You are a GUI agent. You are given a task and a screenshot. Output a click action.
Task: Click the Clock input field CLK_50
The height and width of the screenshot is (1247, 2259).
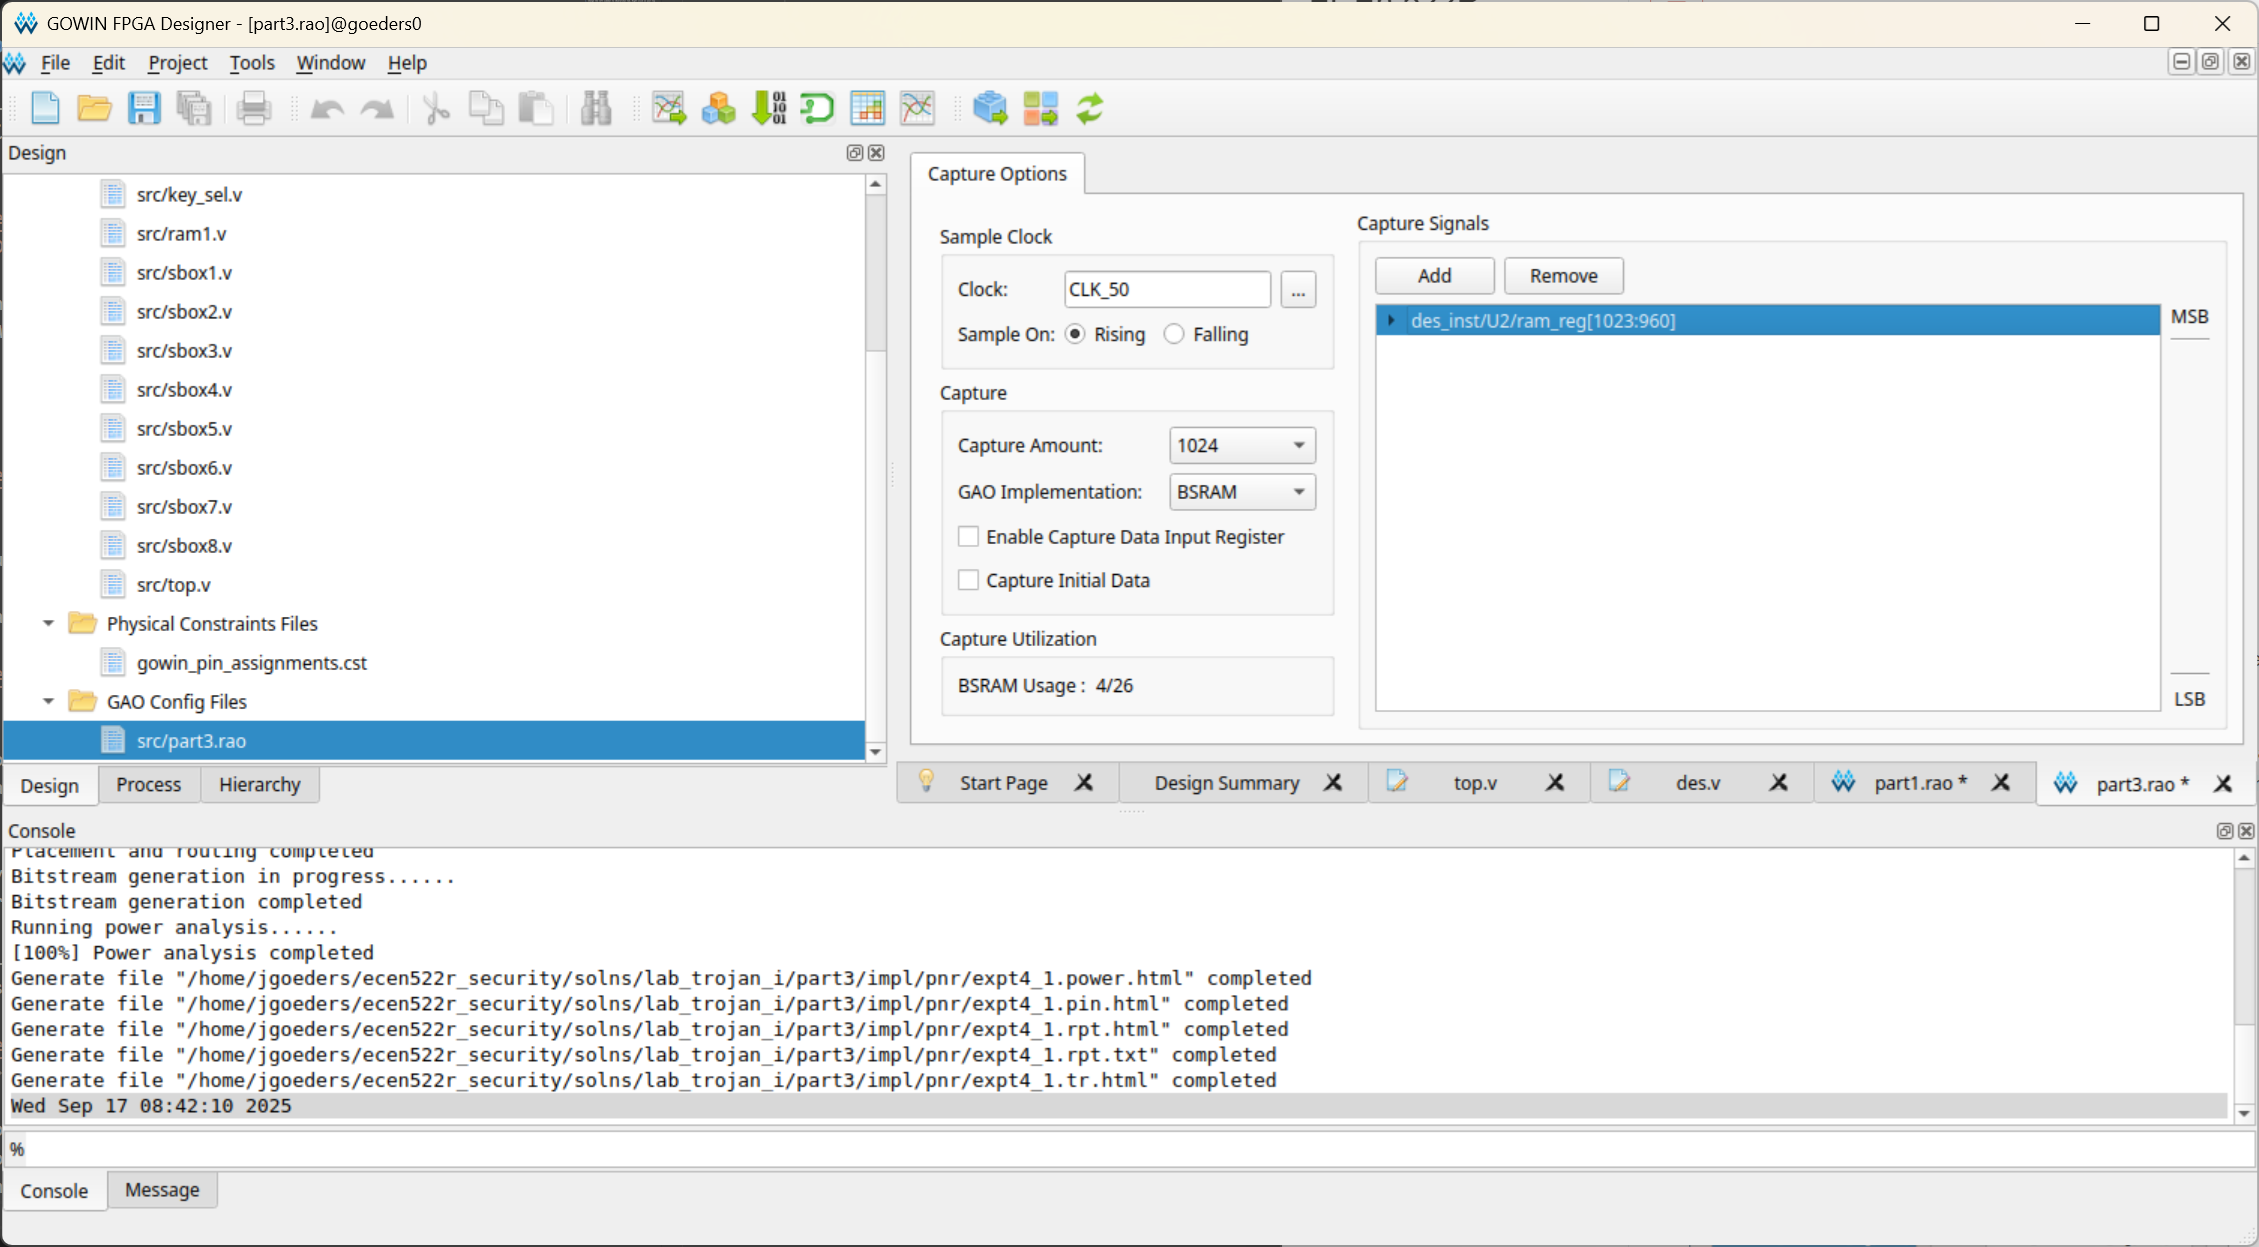[1167, 290]
